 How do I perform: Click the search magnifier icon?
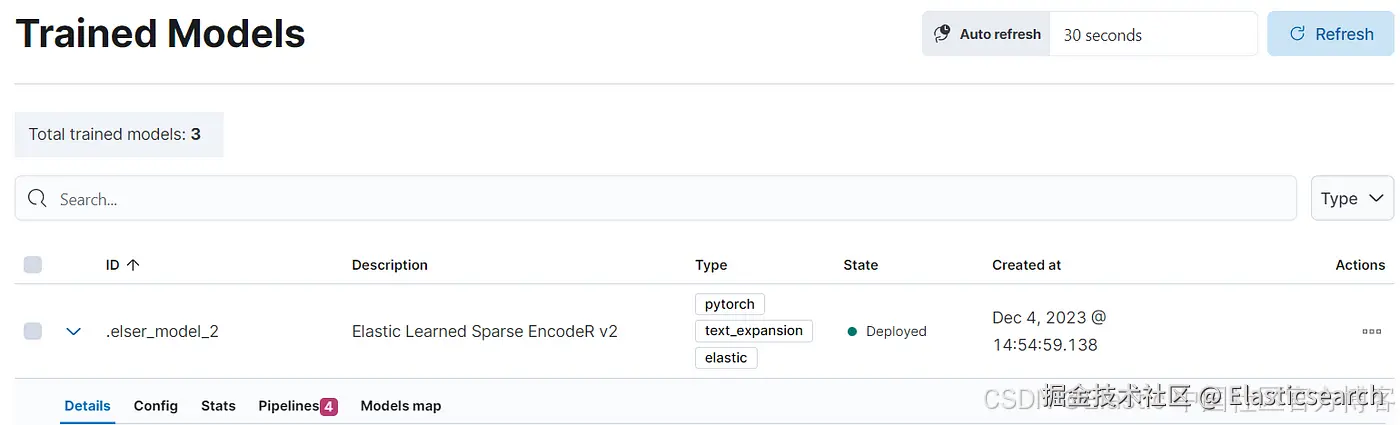(x=37, y=198)
